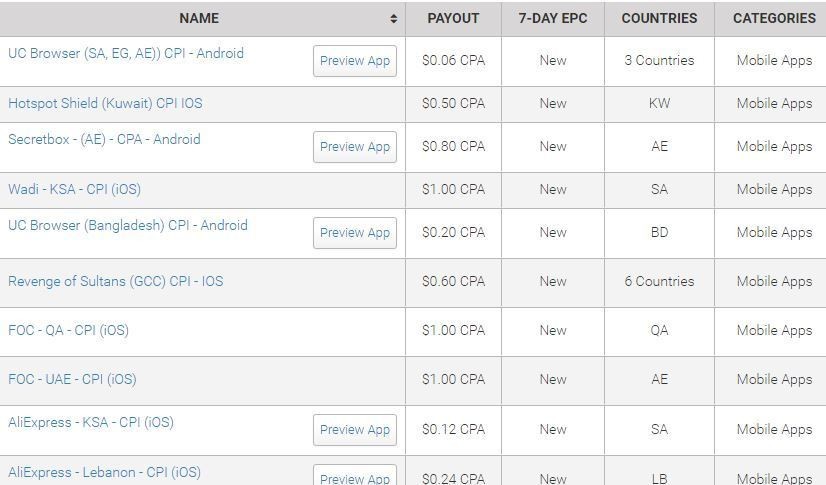The image size is (826, 485).
Task: Open UC Browser (Bangladesh) CPI offer
Action: (127, 225)
